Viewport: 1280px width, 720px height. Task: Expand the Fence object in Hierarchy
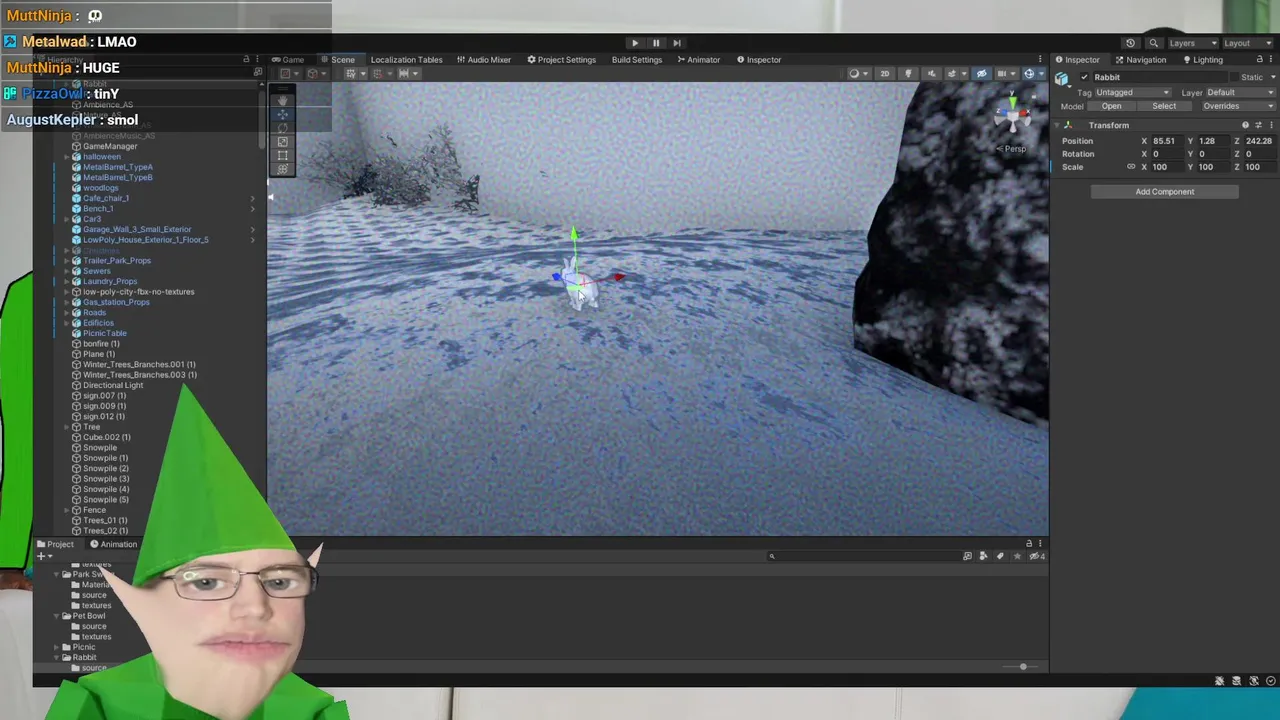coord(66,511)
